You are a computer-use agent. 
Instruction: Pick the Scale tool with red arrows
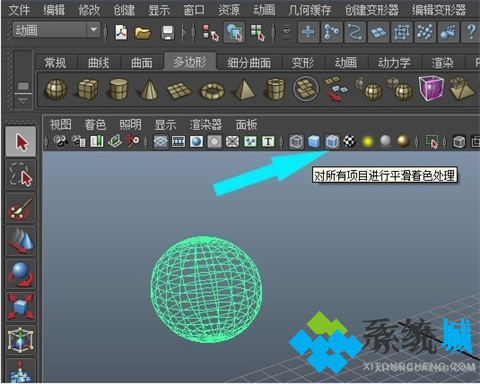(x=21, y=307)
